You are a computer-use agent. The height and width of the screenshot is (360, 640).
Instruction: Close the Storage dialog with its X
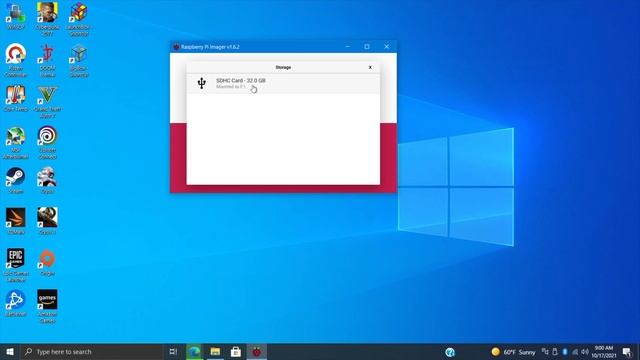[370, 67]
